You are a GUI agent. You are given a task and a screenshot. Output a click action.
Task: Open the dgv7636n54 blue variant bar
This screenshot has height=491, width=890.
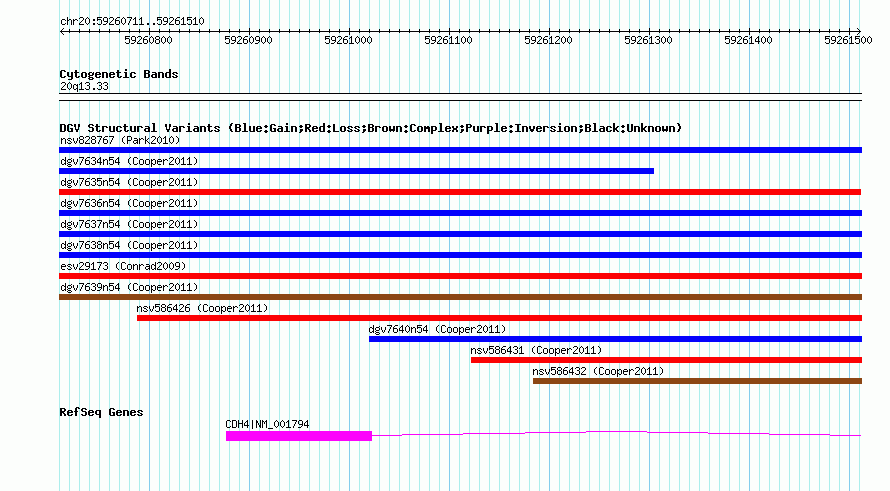tap(460, 213)
